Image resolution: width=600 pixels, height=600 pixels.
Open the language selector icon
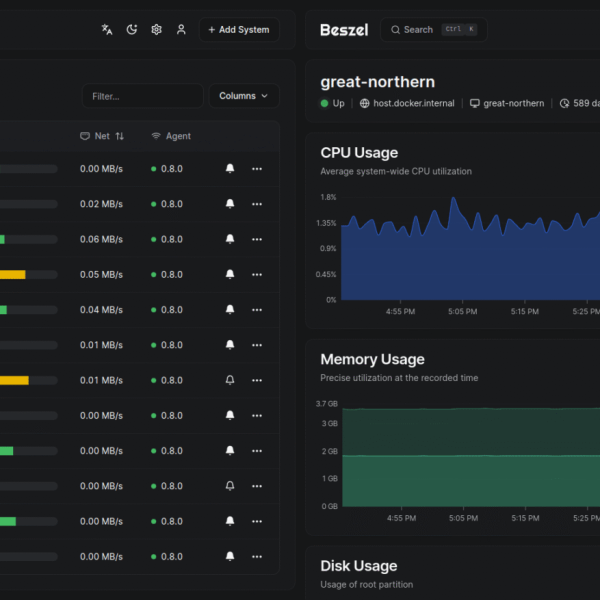pyautogui.click(x=107, y=29)
